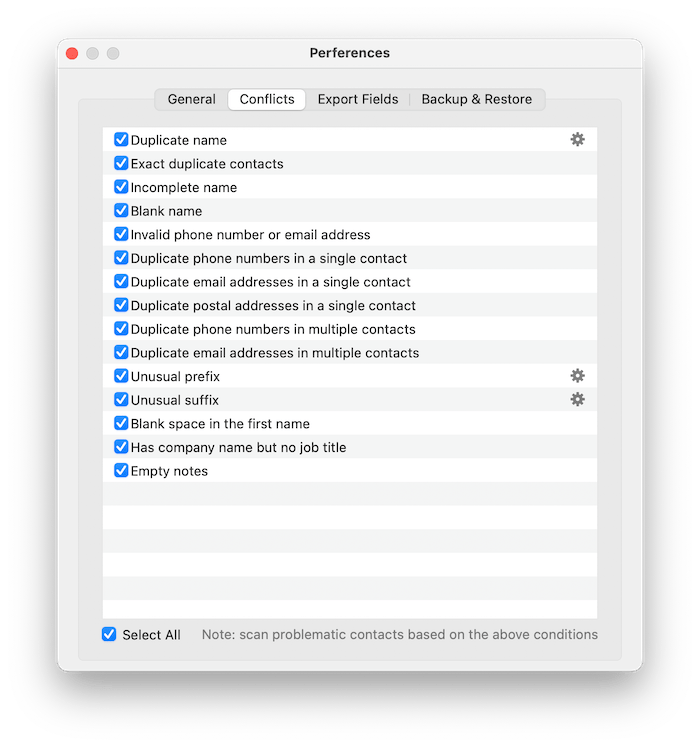Open gear settings for Duplicate name

577,140
